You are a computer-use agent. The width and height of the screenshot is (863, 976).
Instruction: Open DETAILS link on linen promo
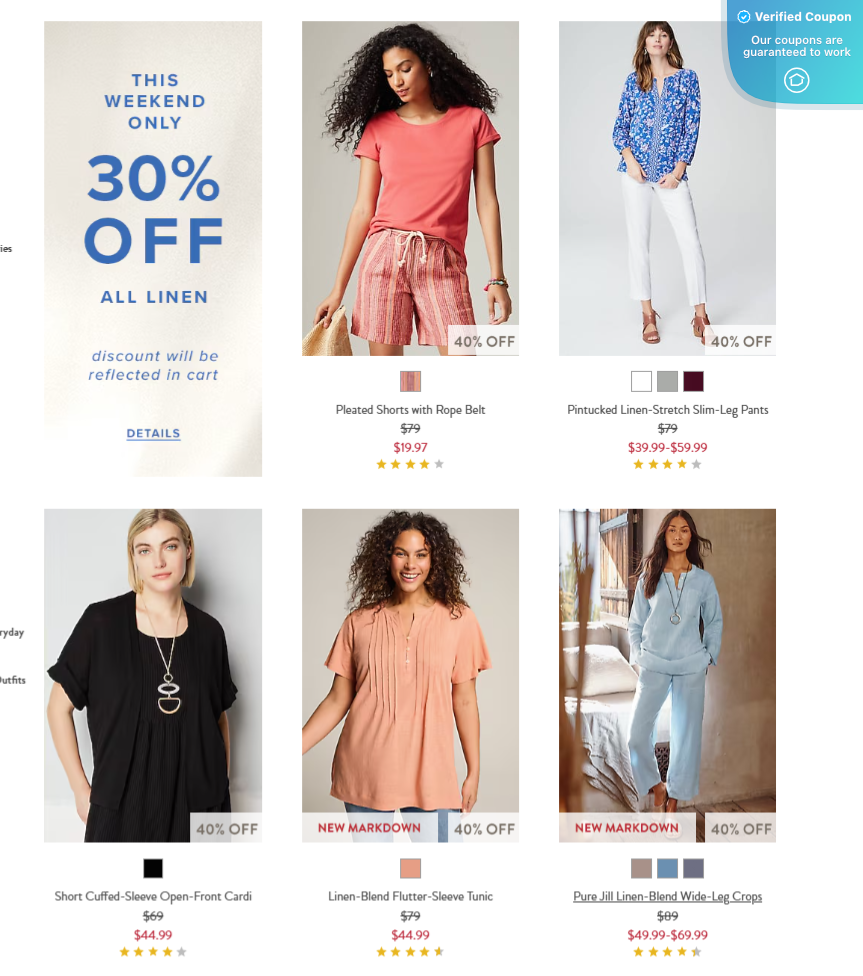[153, 433]
